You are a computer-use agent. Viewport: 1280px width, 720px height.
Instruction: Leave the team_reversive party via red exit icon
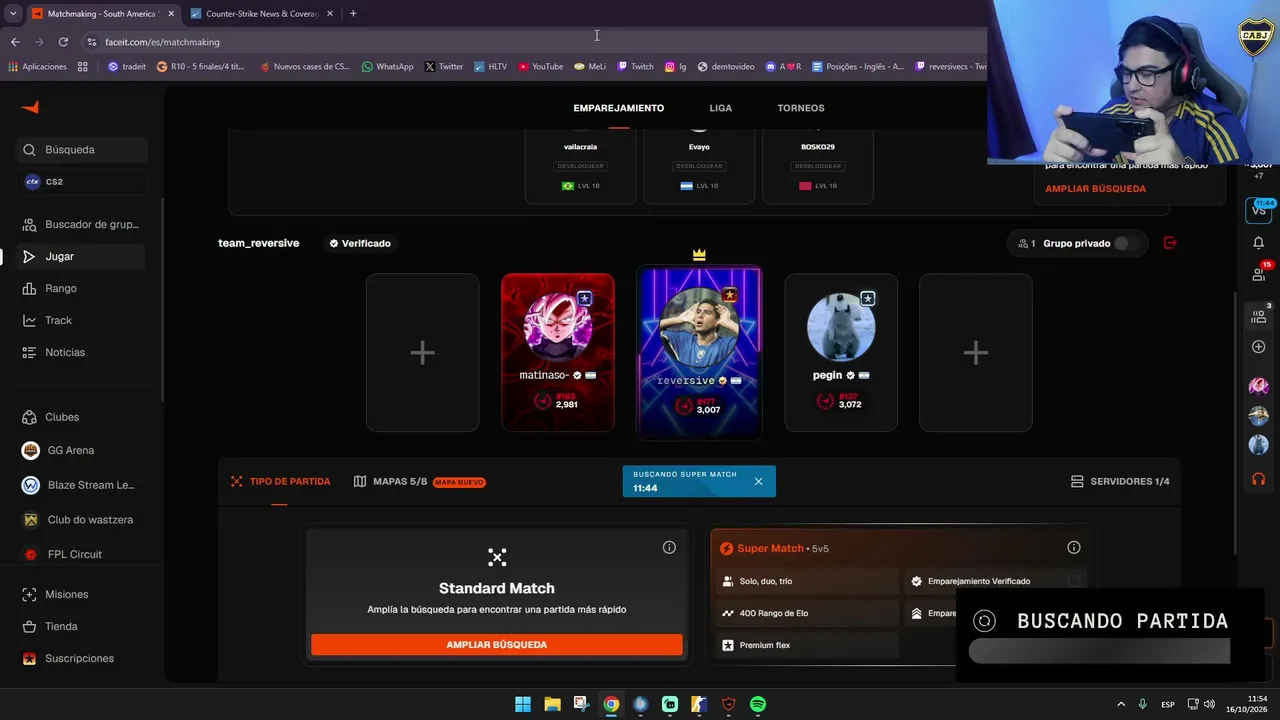point(1170,243)
